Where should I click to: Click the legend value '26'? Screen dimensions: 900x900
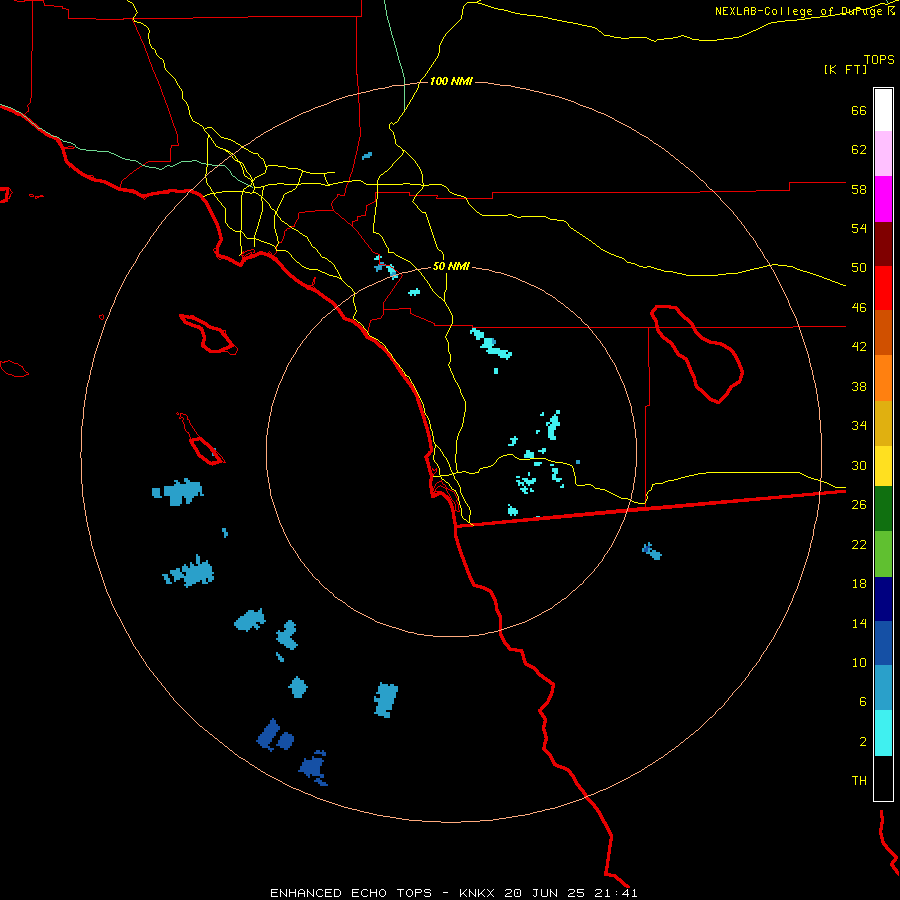click(x=859, y=504)
